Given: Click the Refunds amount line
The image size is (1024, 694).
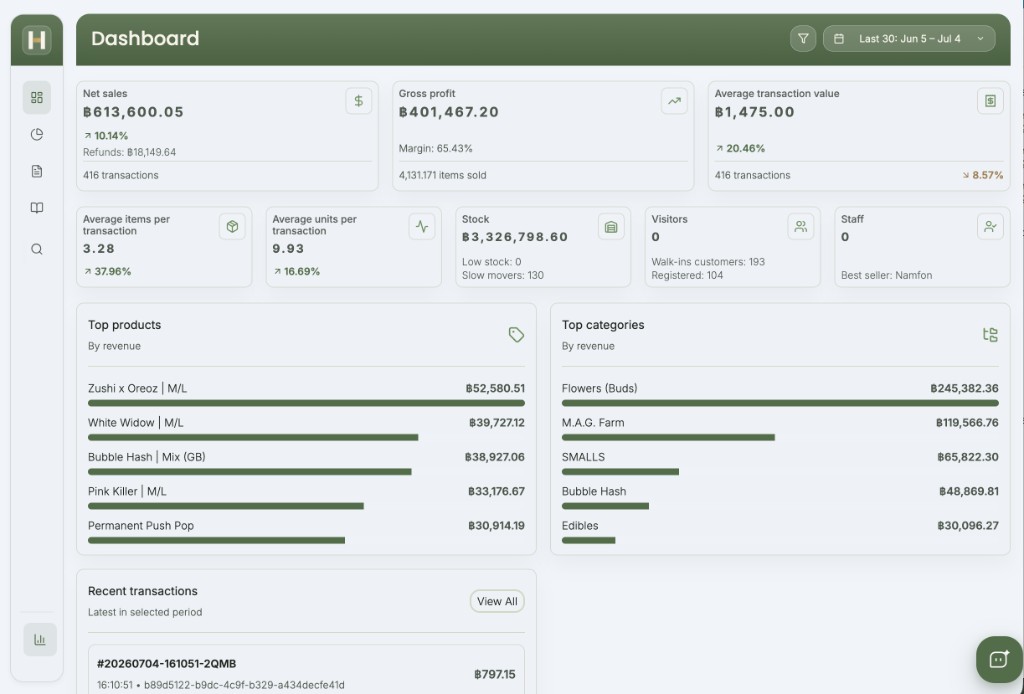Looking at the screenshot, I should 129,152.
